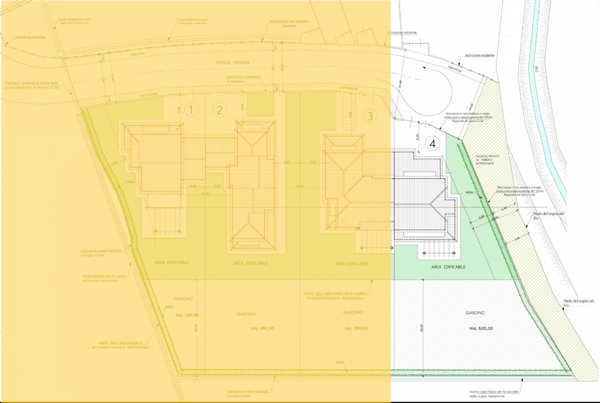Click the green AREA EDIFICABILE label

tap(449, 269)
